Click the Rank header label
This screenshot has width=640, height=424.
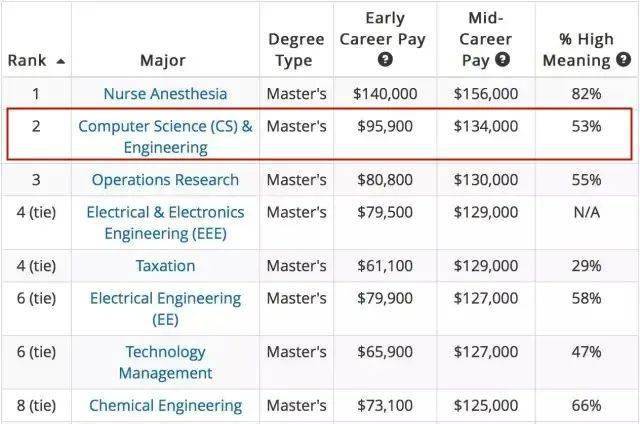(x=27, y=60)
